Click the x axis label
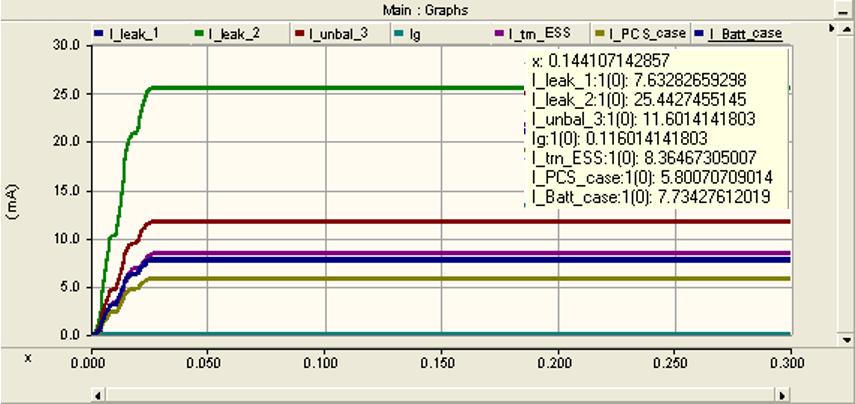This screenshot has width=855, height=404. point(28,359)
